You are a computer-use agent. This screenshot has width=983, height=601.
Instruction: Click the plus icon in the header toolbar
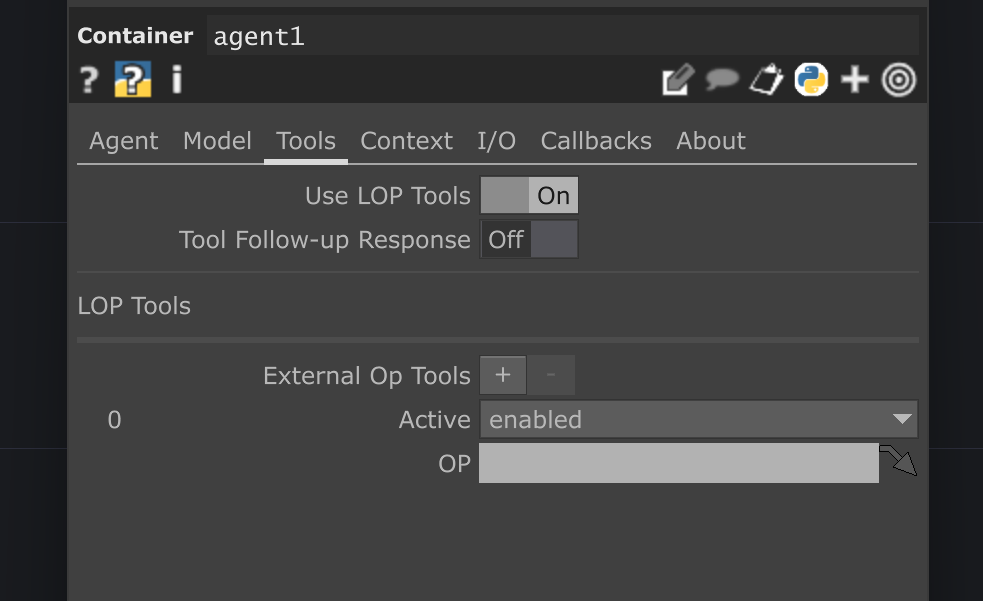[854, 79]
